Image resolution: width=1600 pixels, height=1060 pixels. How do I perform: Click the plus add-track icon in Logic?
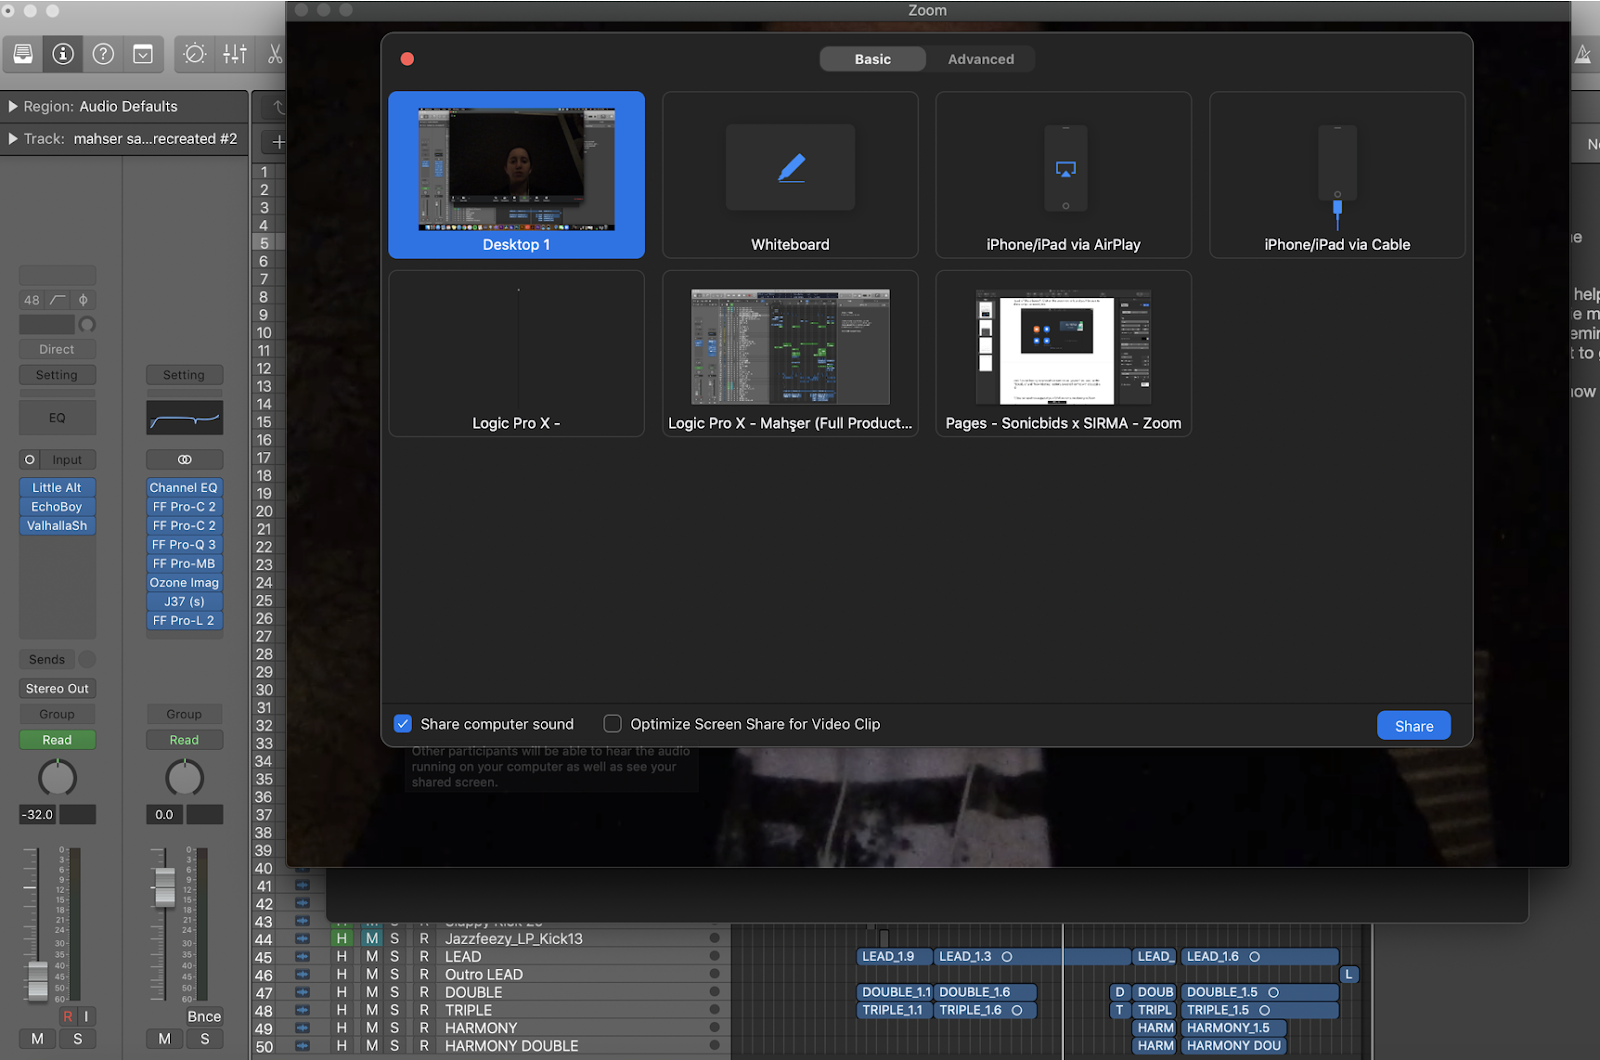click(x=278, y=142)
